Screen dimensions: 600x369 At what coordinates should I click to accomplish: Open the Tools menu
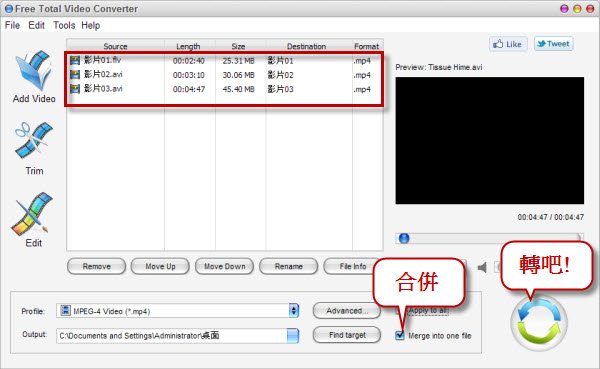click(x=64, y=25)
